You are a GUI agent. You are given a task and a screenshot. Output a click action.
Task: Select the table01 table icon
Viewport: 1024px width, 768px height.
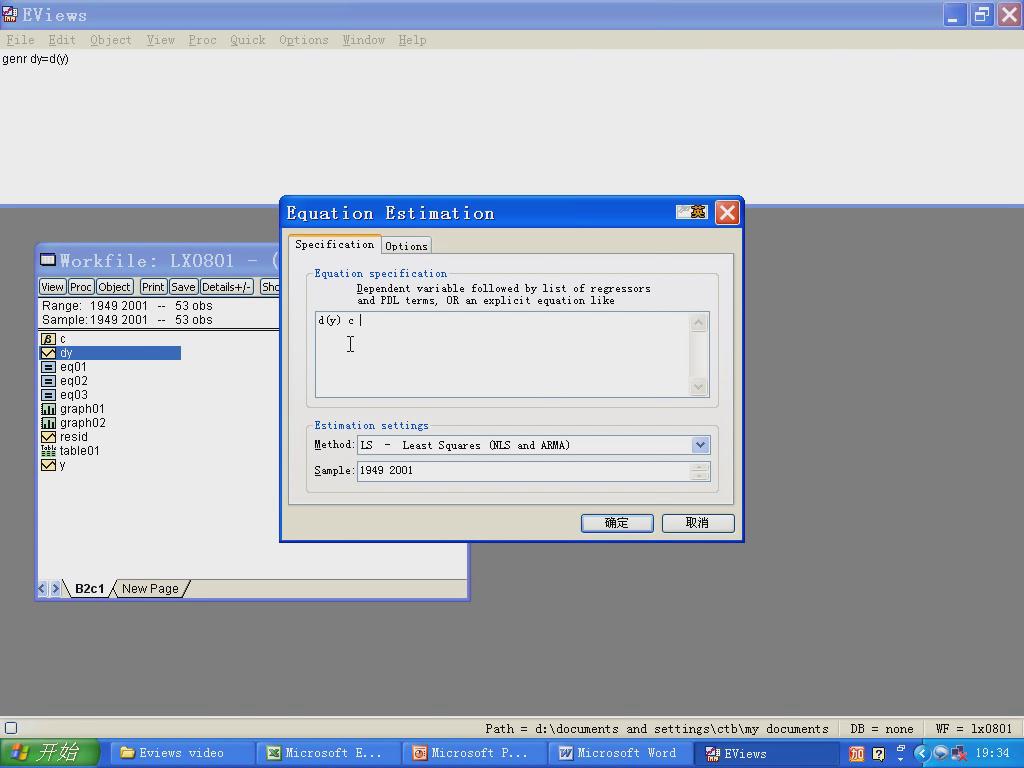48,451
